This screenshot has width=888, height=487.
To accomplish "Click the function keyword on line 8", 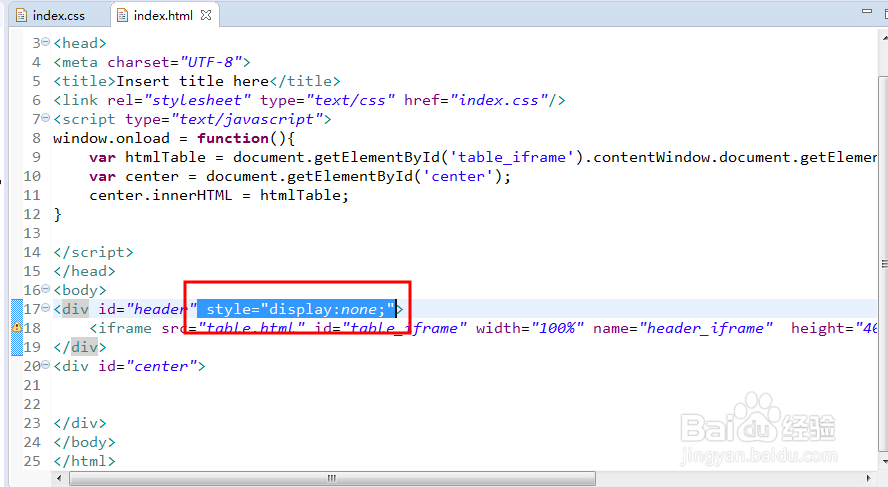I will click(x=233, y=138).
